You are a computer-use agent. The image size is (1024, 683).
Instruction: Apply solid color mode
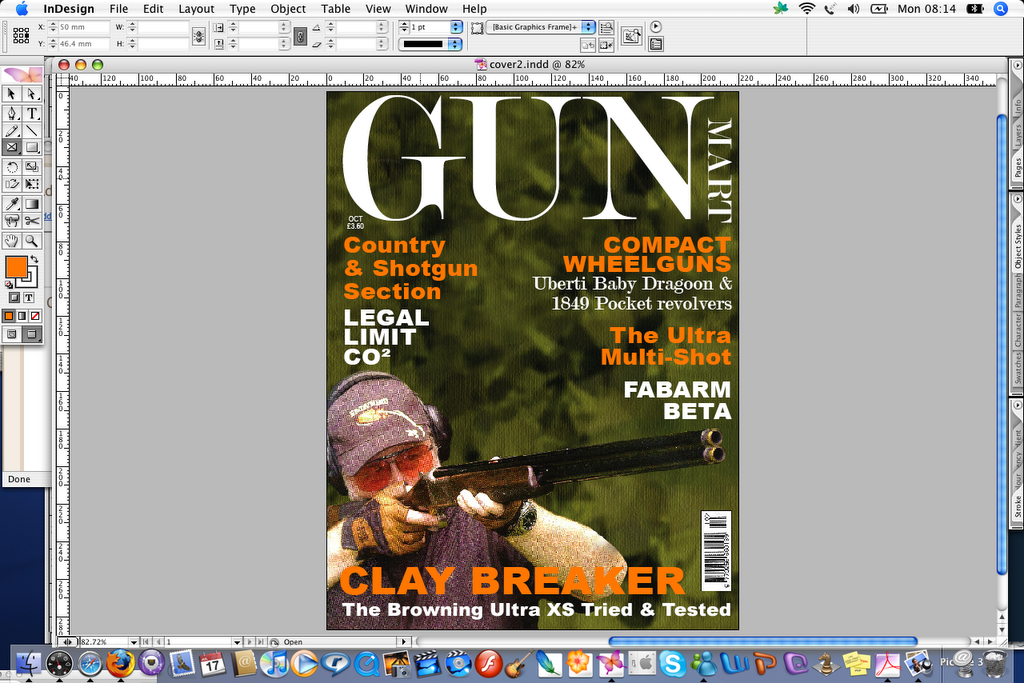pyautogui.click(x=9, y=316)
